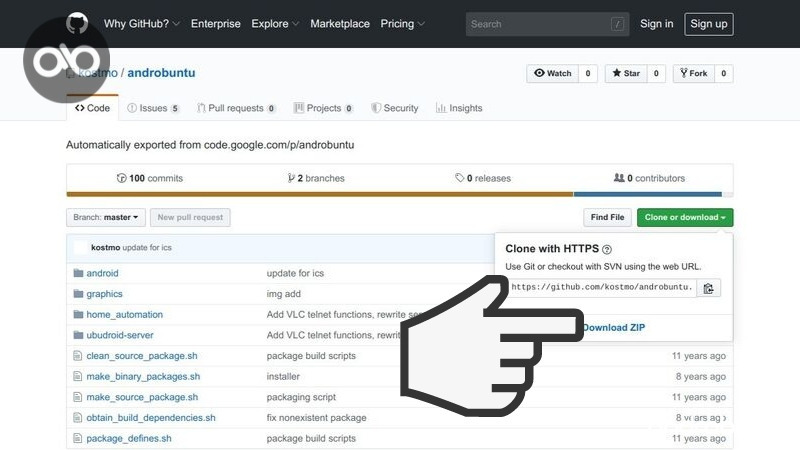Open the Branch: master dropdown
This screenshot has width=800, height=450.
point(106,217)
